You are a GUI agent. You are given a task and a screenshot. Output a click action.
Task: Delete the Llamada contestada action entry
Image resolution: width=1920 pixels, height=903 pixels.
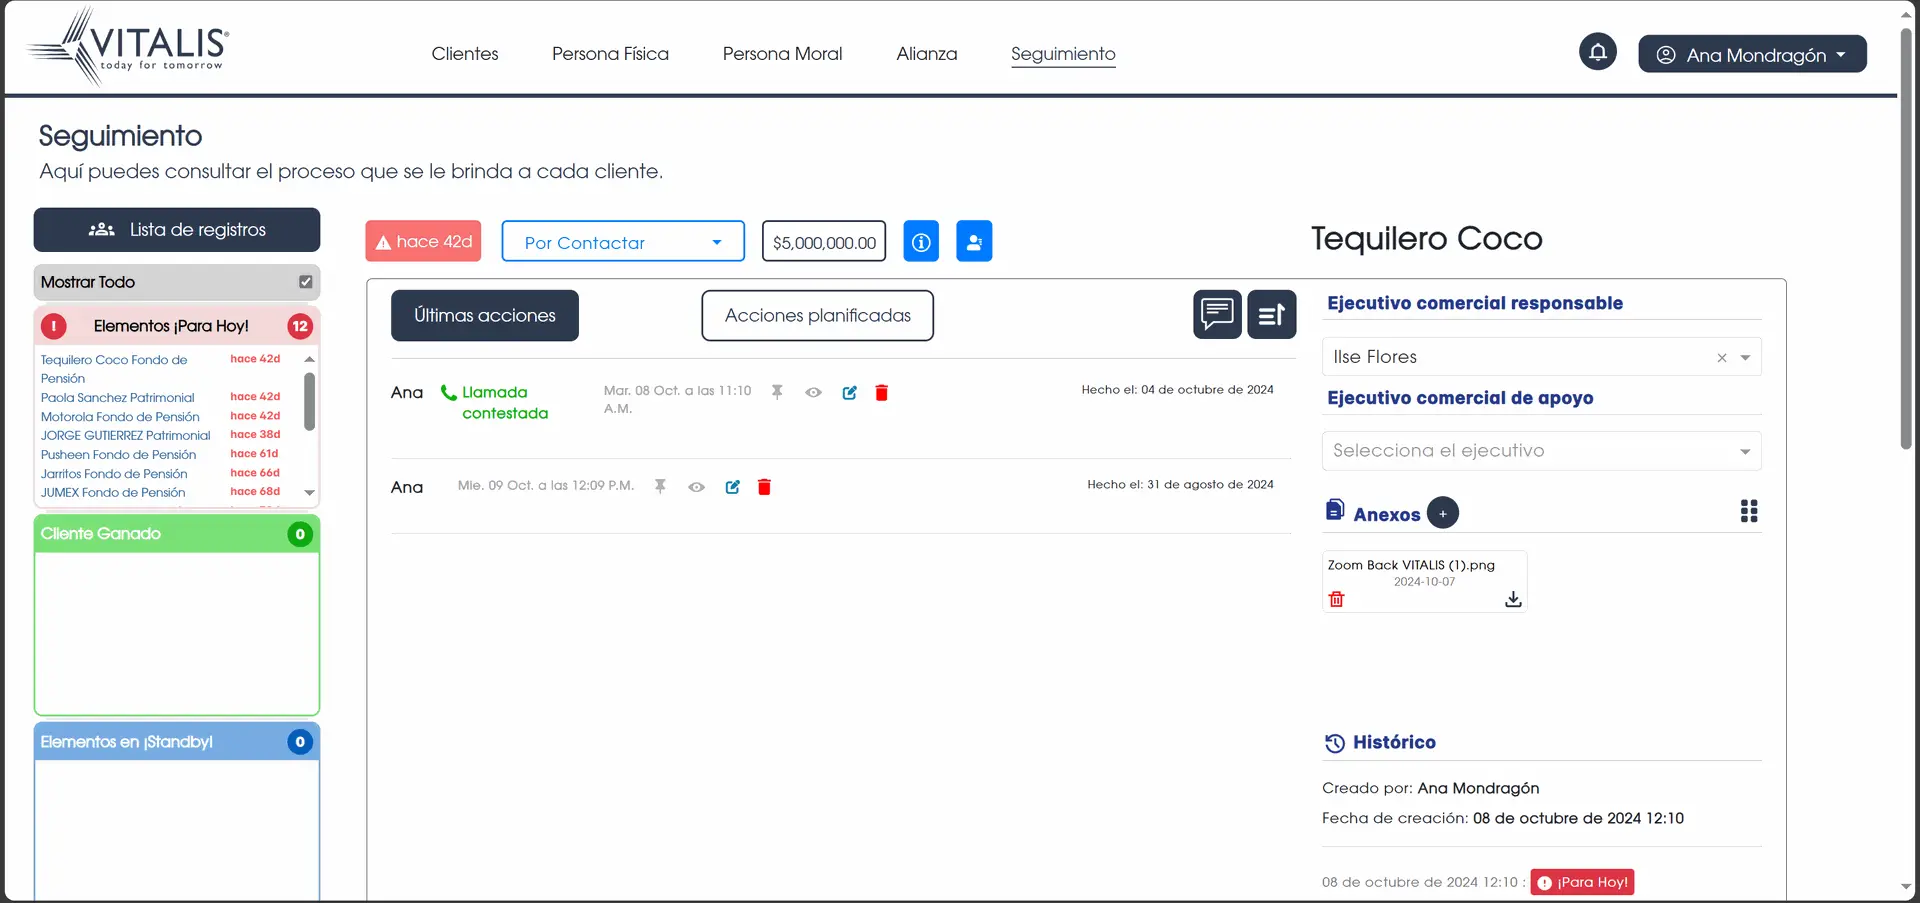881,393
